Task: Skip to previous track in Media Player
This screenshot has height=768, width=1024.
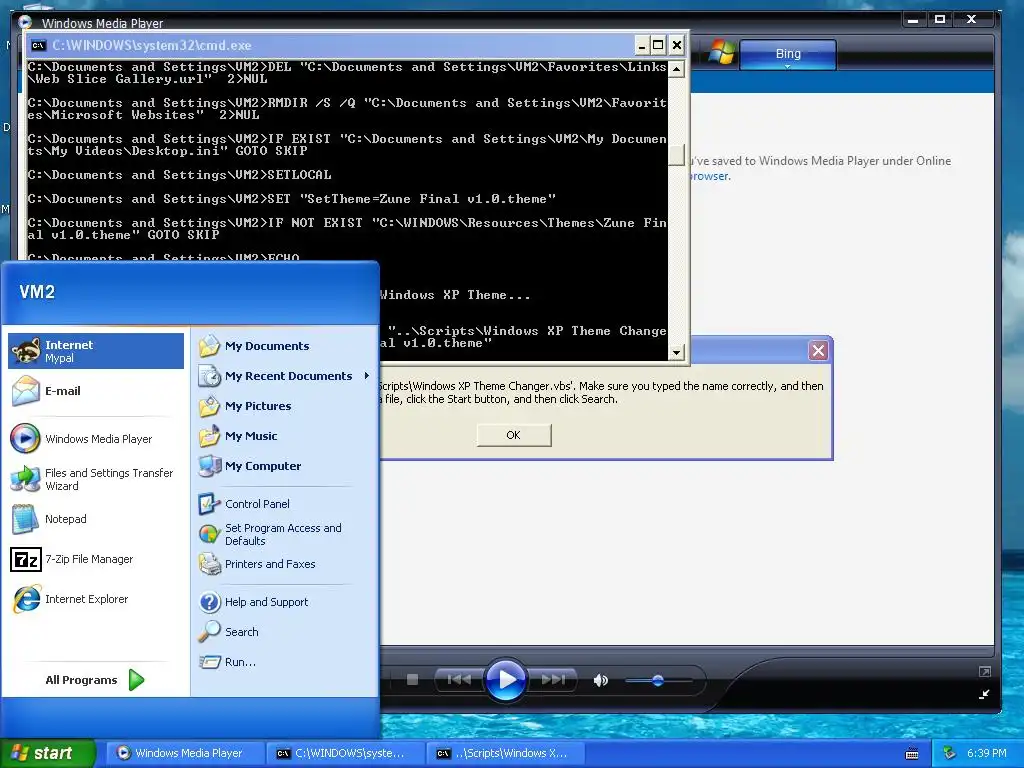Action: pyautogui.click(x=460, y=680)
